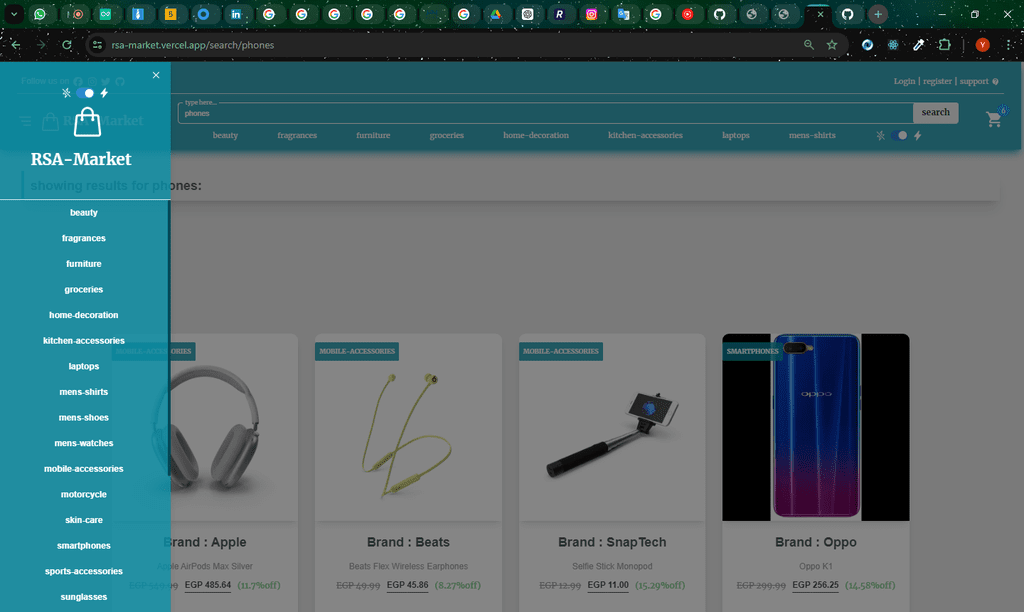Select laptops in the sidebar category list
This screenshot has width=1024, height=612.
click(x=84, y=366)
